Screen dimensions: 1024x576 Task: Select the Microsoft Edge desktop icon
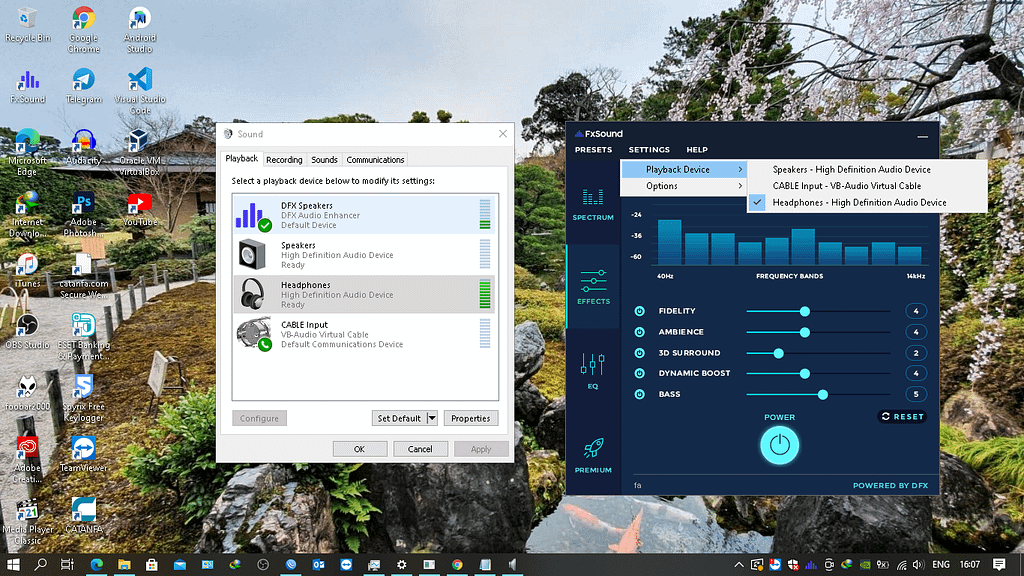(27, 153)
